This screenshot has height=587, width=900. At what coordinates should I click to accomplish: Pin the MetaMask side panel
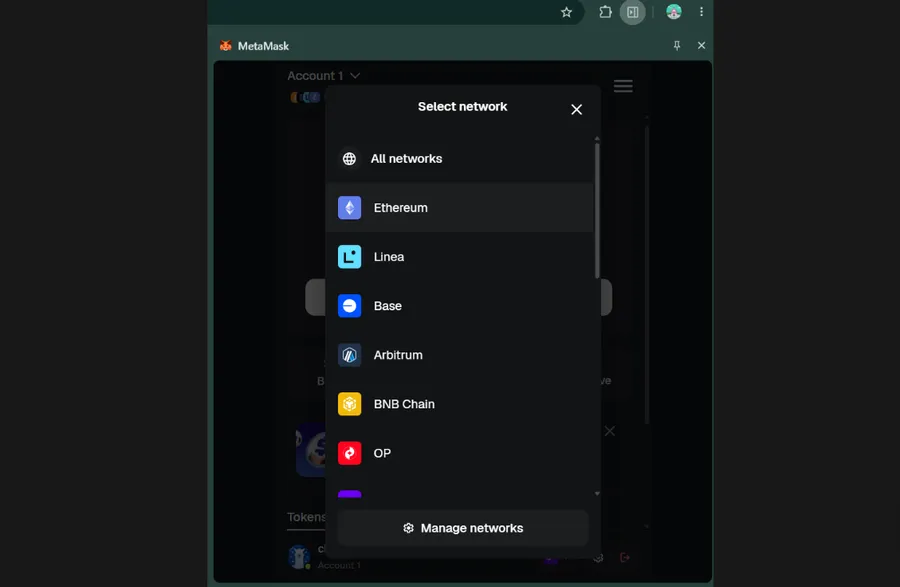point(677,45)
